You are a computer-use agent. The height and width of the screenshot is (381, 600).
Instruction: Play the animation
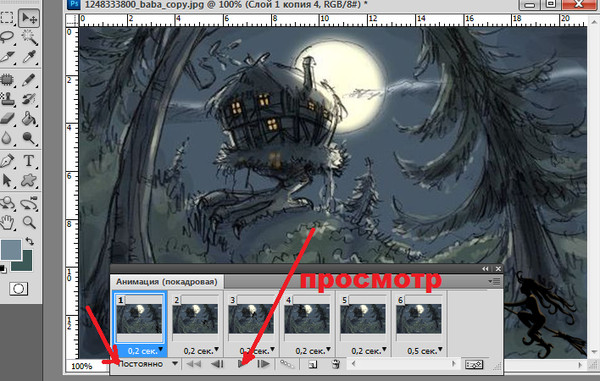click(242, 364)
